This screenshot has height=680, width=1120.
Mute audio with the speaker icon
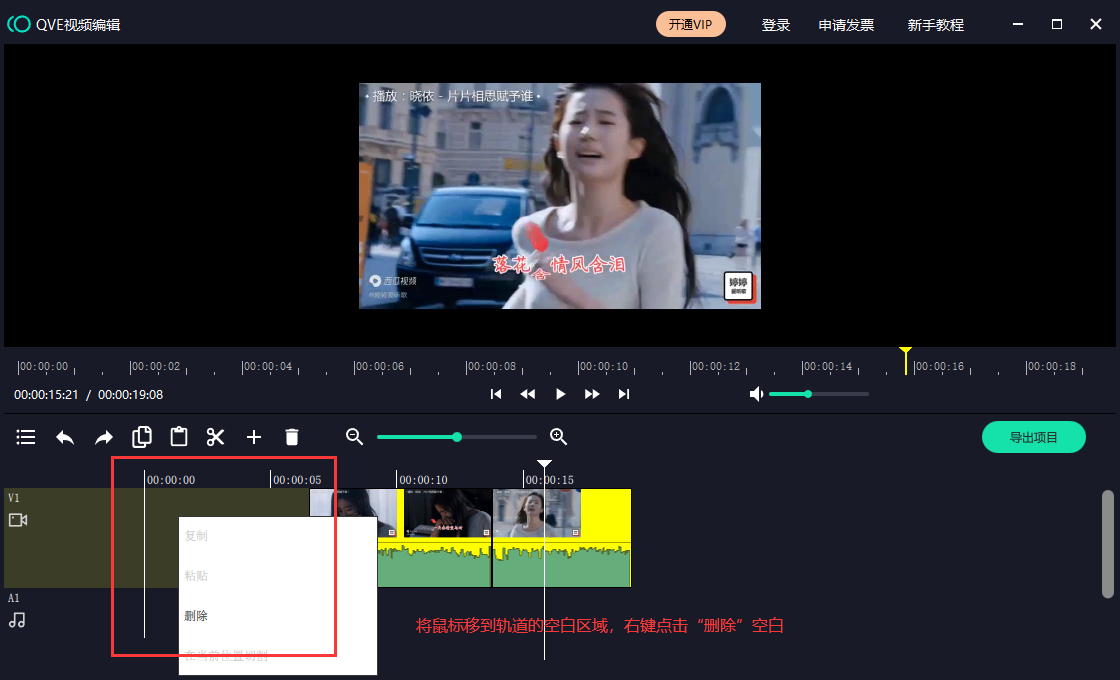[757, 394]
